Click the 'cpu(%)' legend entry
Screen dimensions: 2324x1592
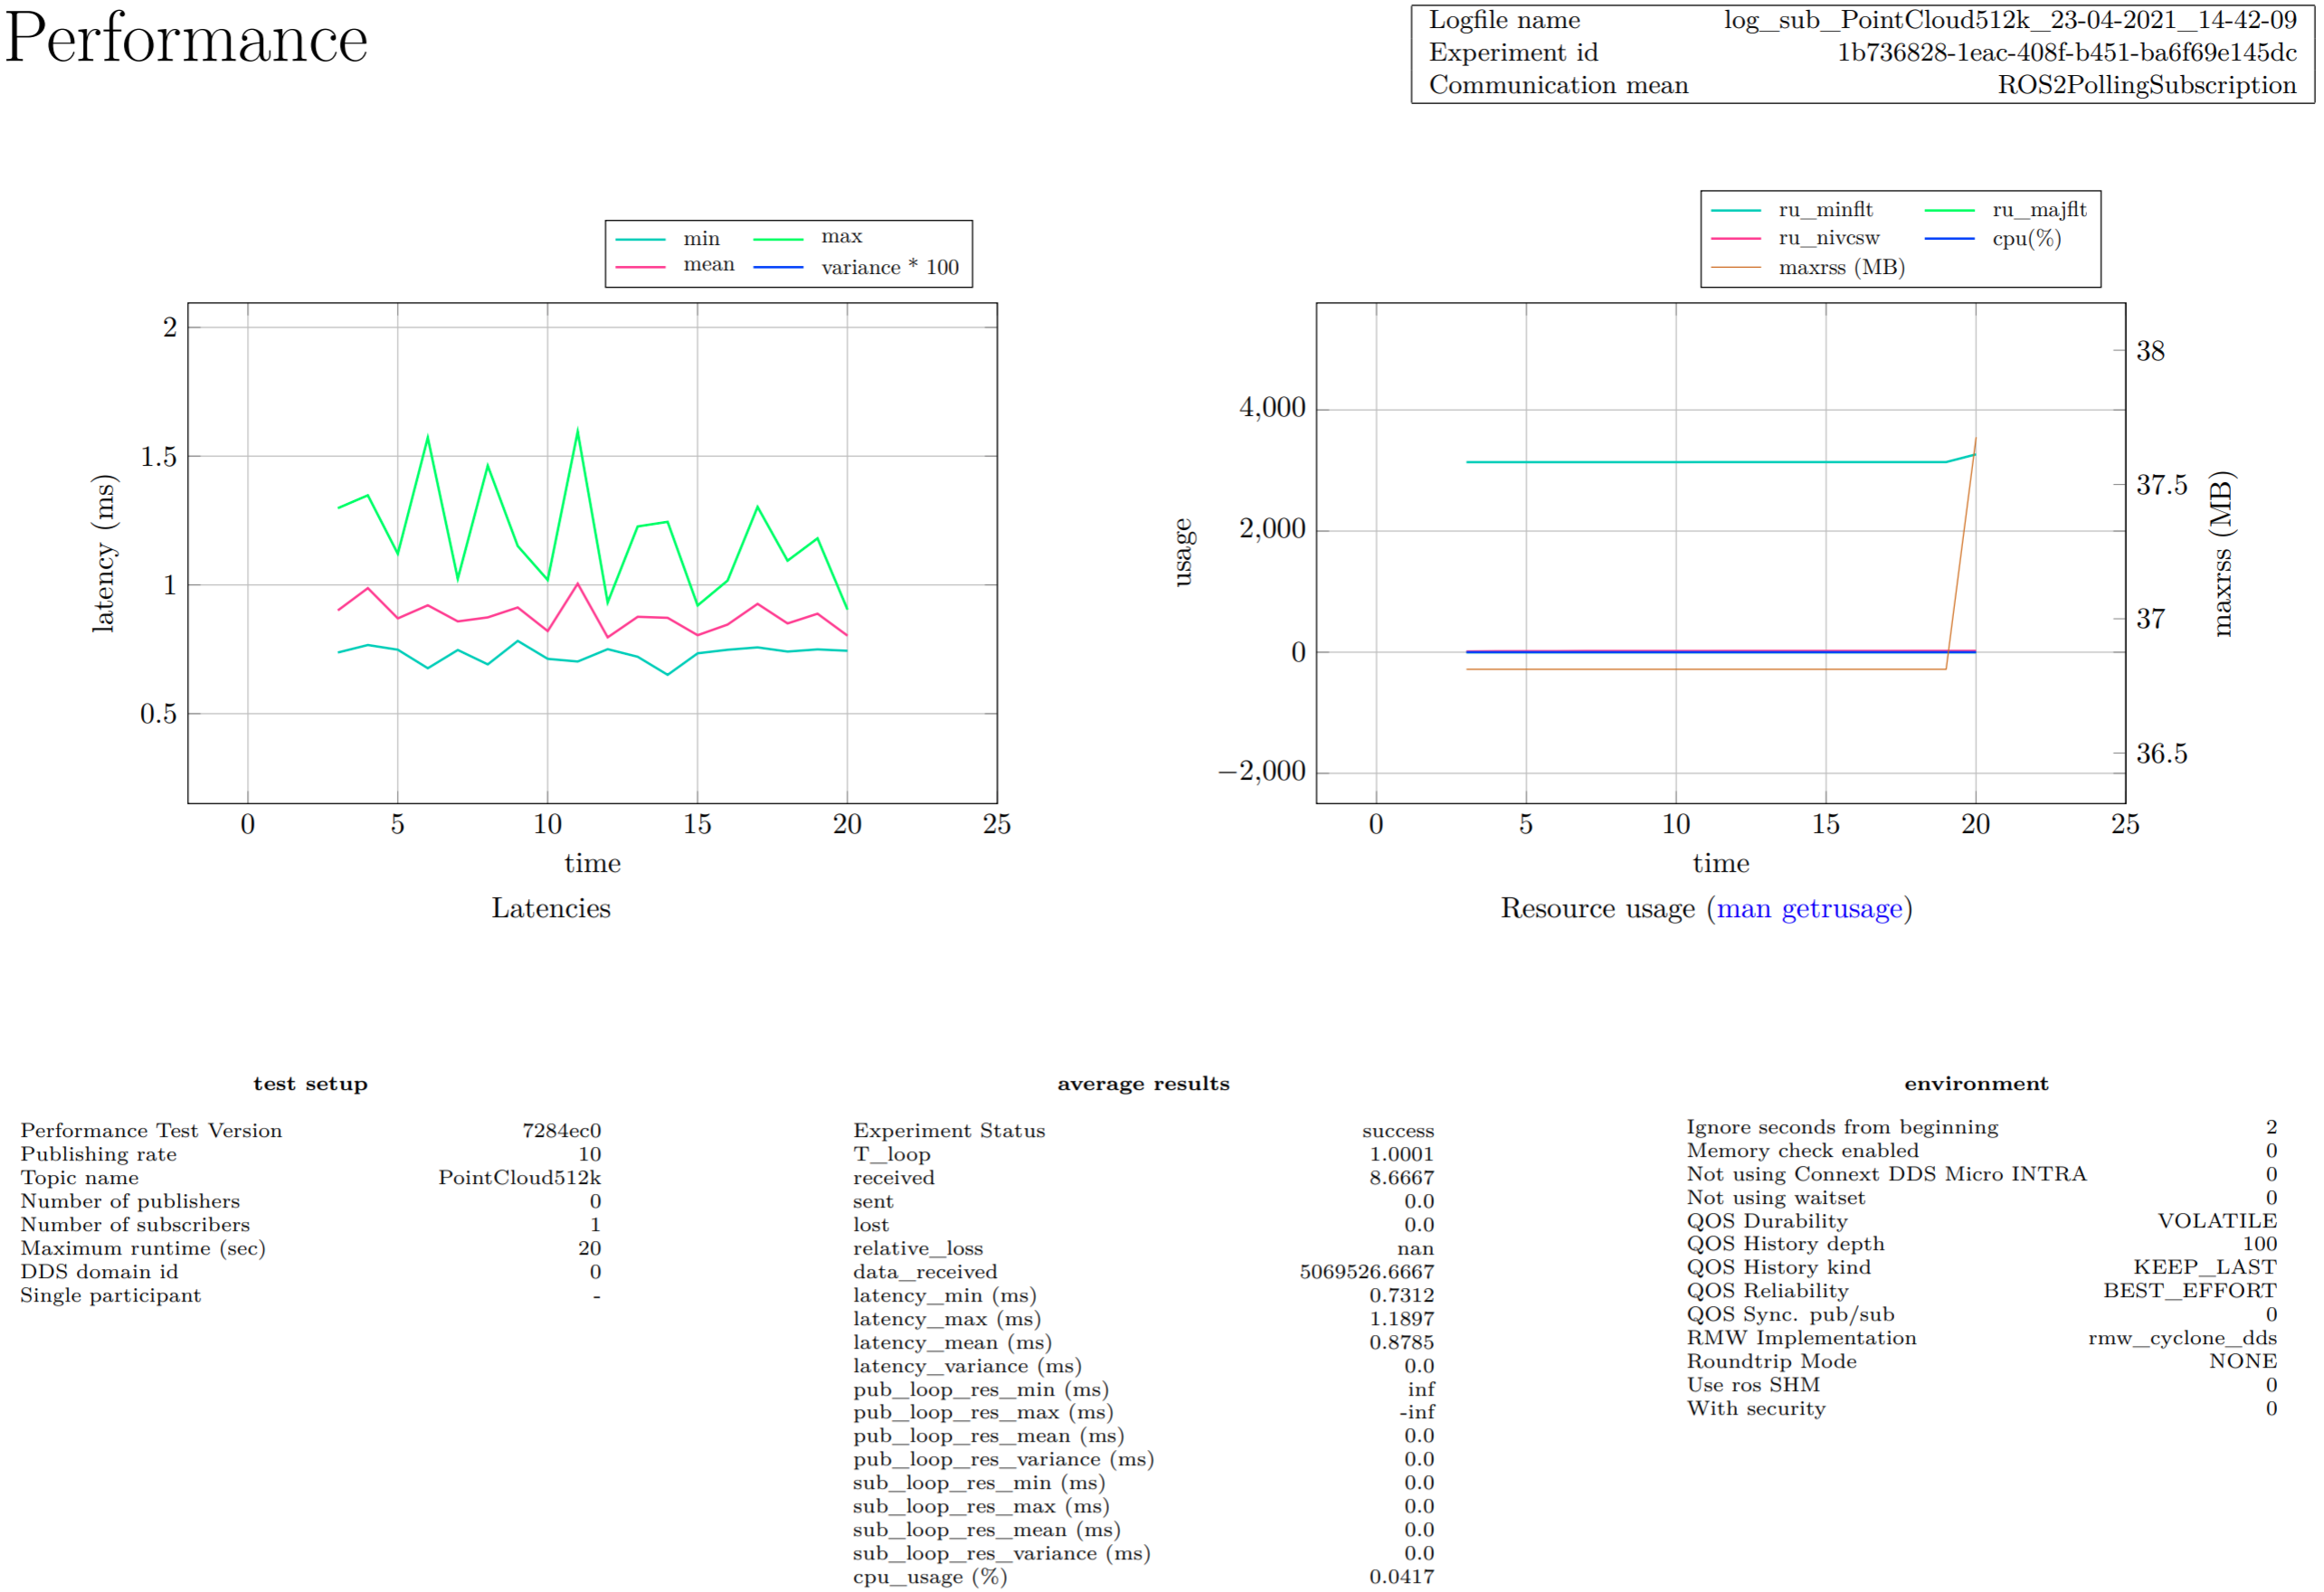[x=2026, y=238]
